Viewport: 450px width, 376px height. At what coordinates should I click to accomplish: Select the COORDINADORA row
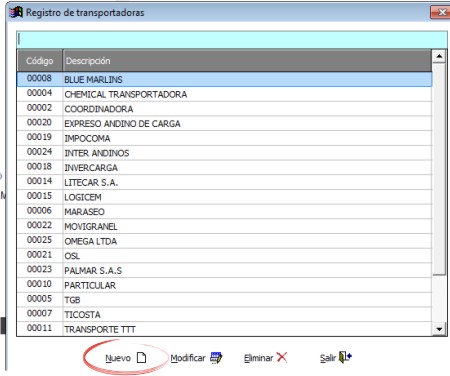point(224,109)
